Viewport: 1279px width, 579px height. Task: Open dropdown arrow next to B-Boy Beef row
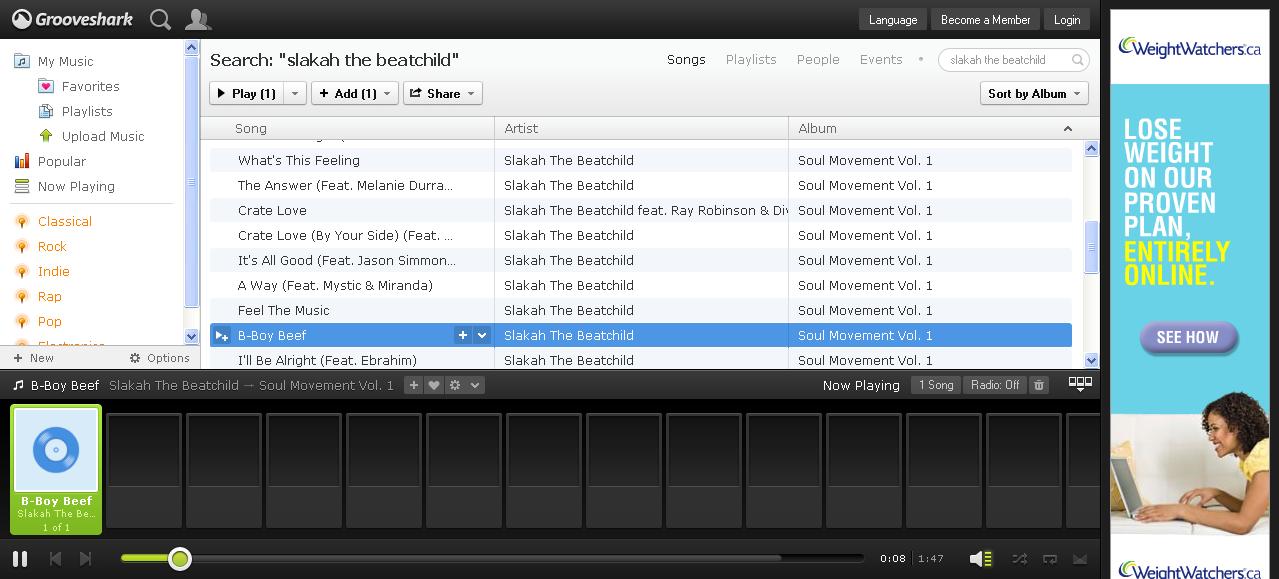click(x=482, y=335)
